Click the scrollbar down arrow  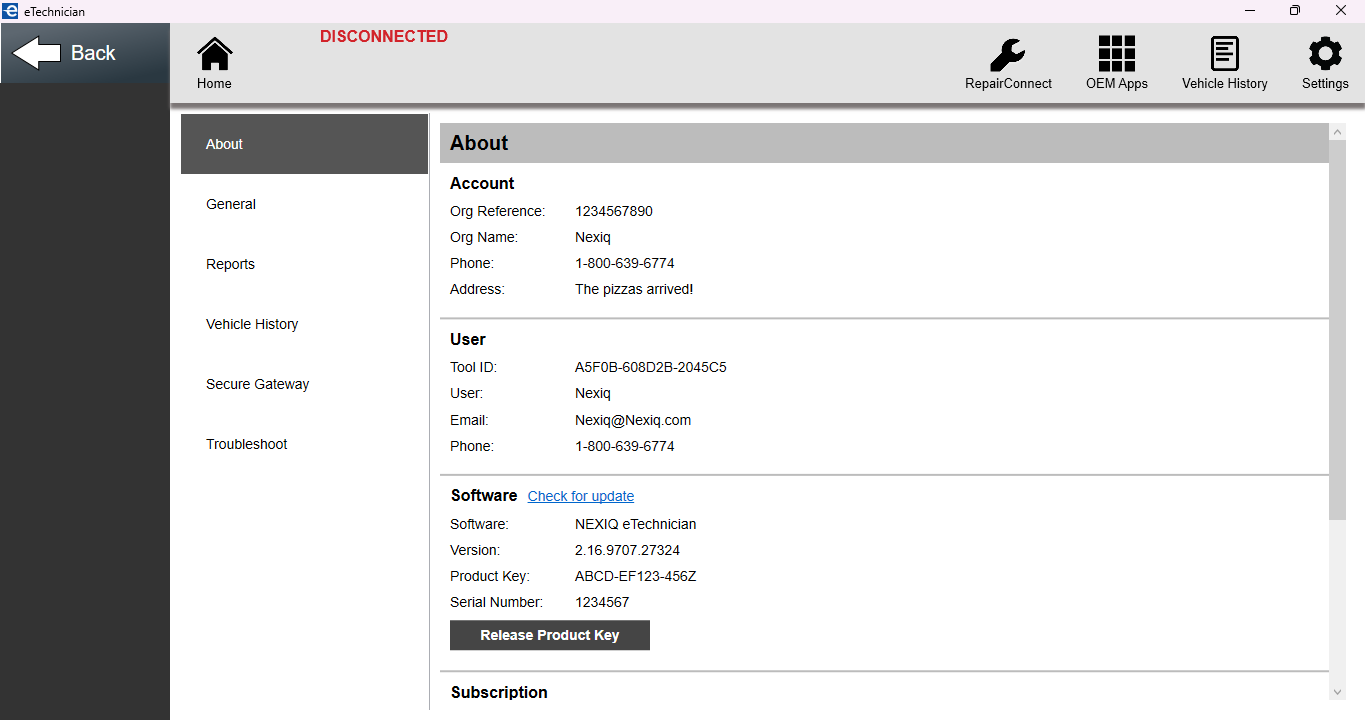click(x=1338, y=692)
